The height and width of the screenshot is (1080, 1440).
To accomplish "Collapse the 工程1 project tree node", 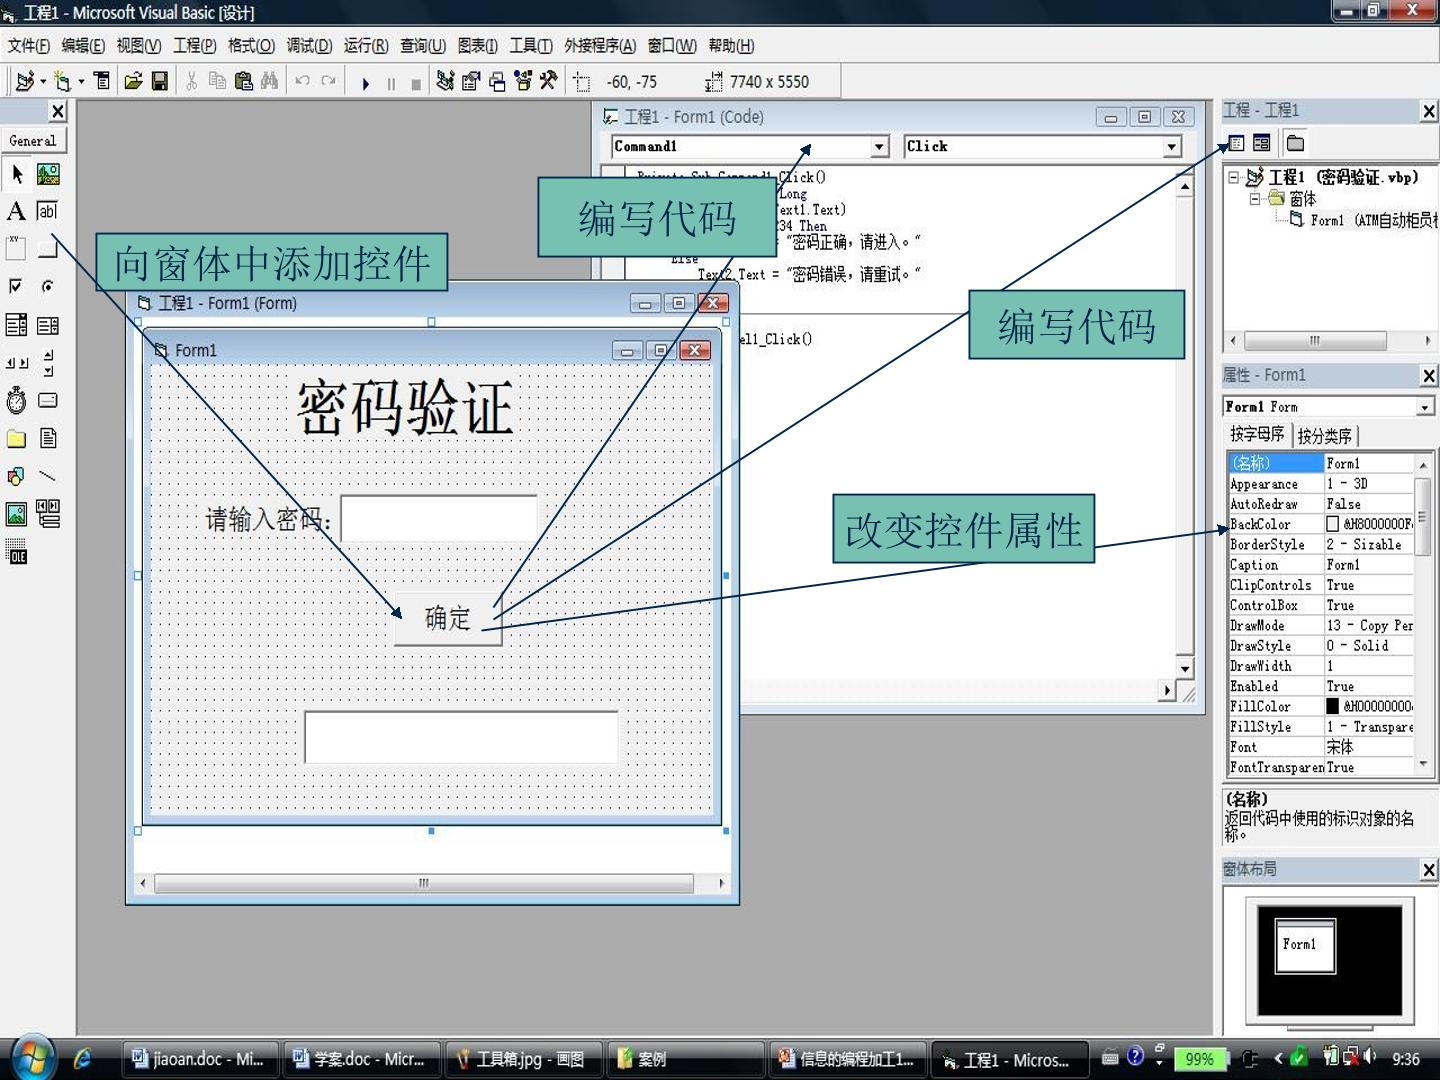I will (1233, 177).
